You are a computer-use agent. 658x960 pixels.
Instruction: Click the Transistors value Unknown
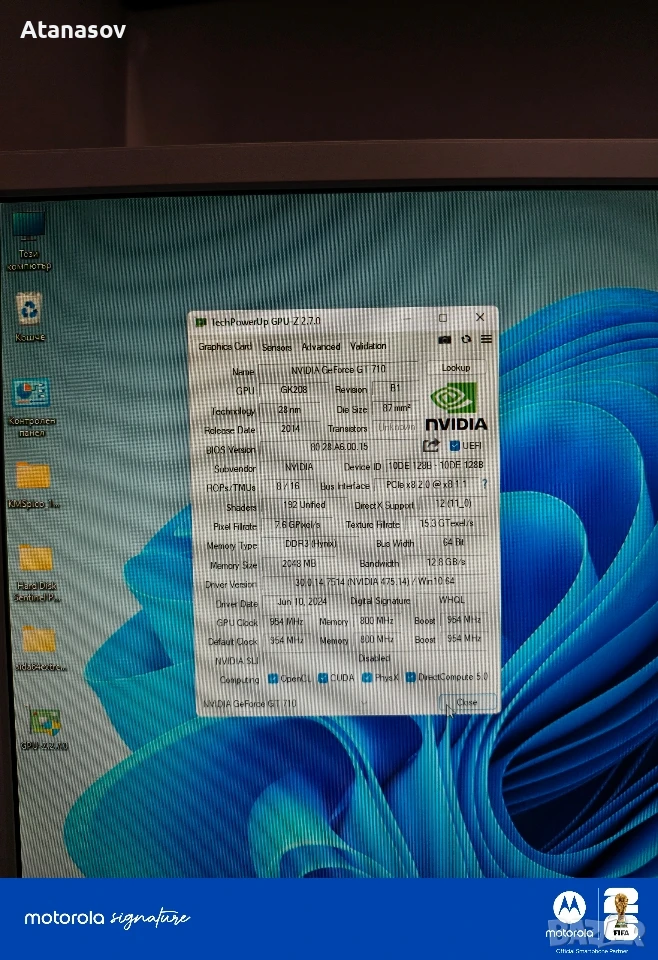point(395,427)
